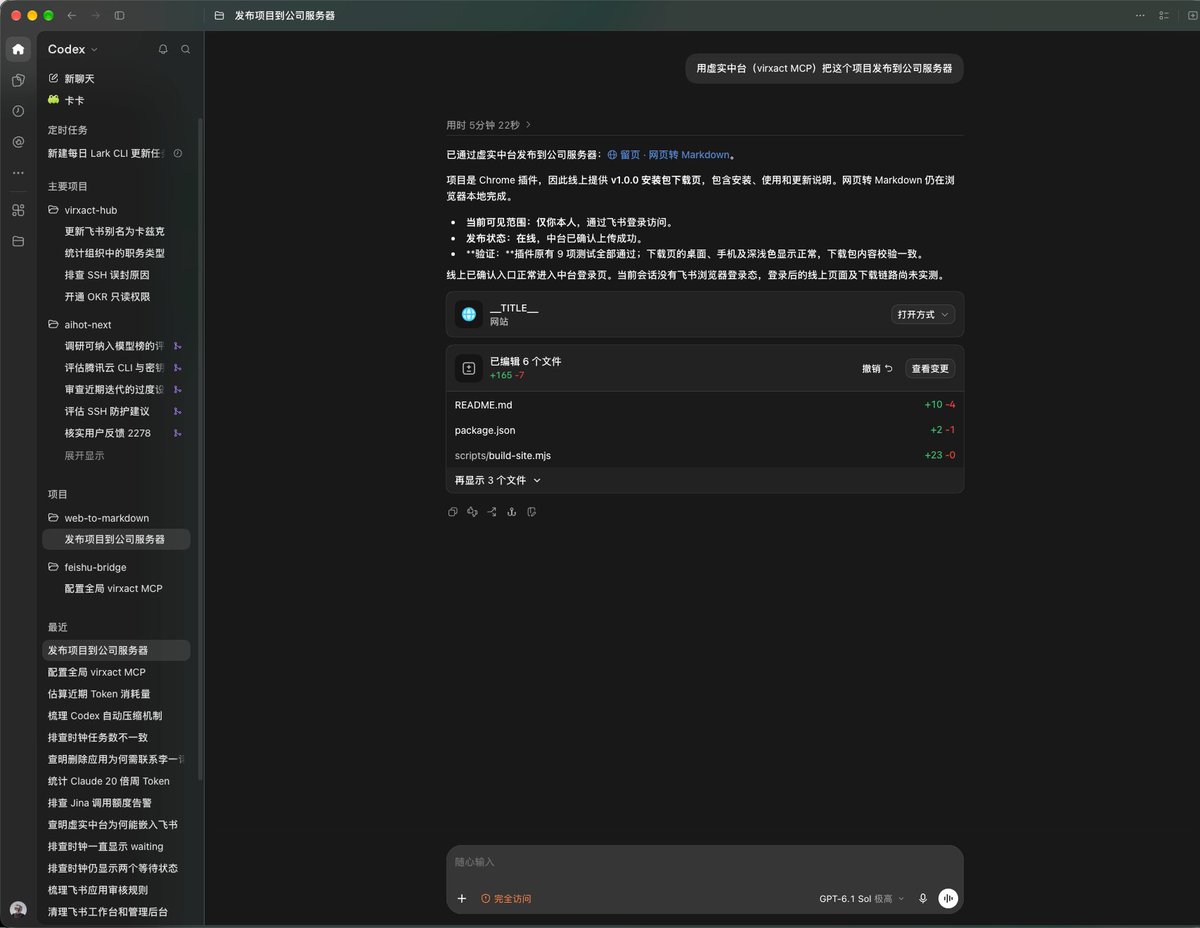1200x928 pixels.
Task: Click the copy icon below the response
Action: click(453, 512)
